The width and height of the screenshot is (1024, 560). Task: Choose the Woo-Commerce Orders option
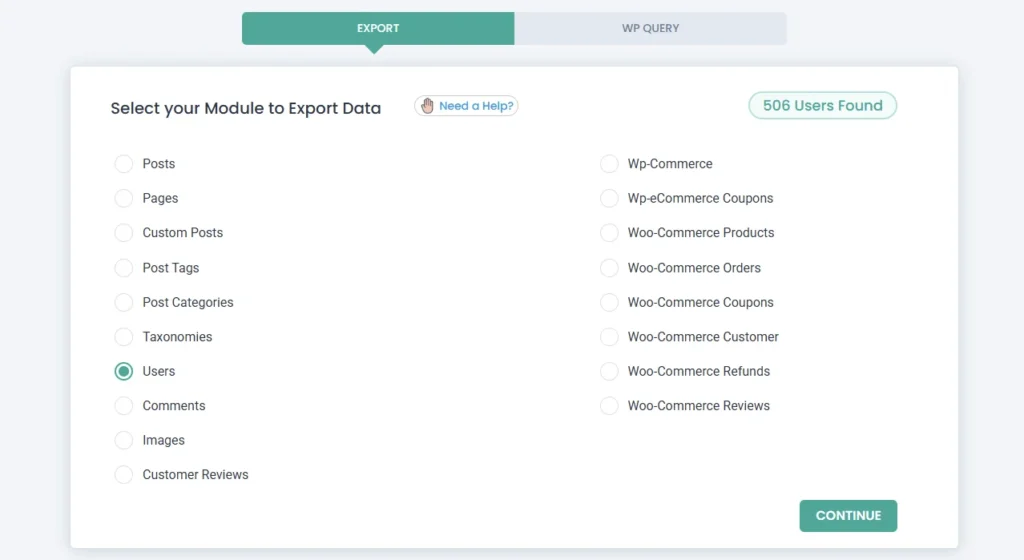tap(609, 268)
